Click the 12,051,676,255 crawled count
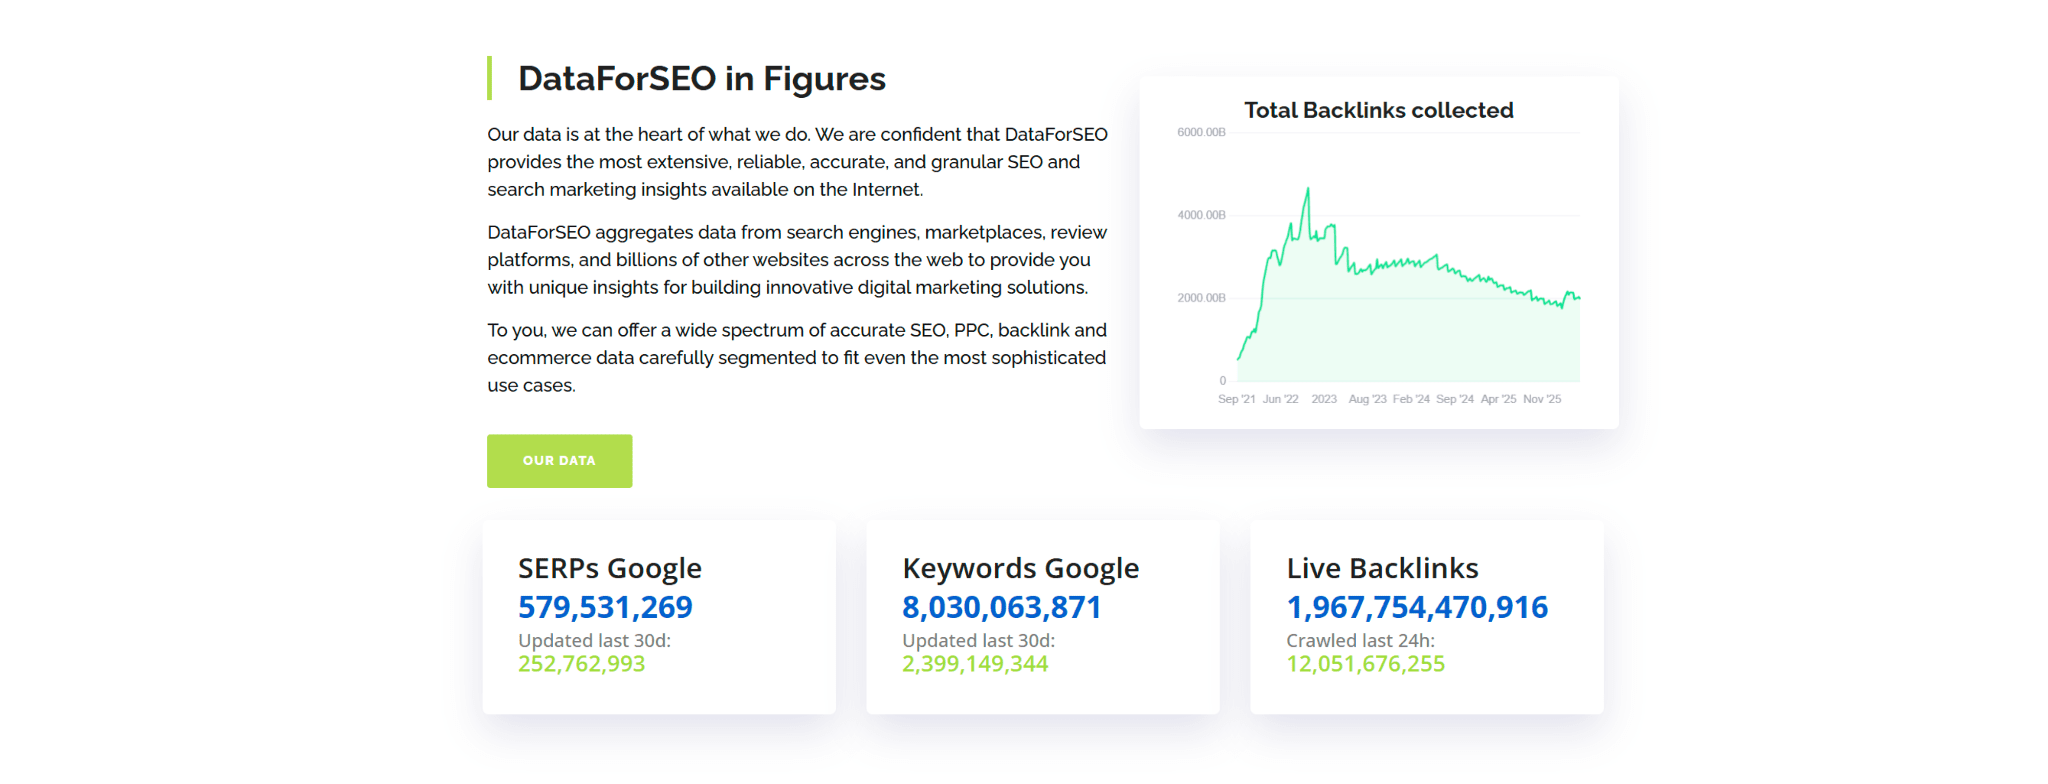 [x=1365, y=664]
